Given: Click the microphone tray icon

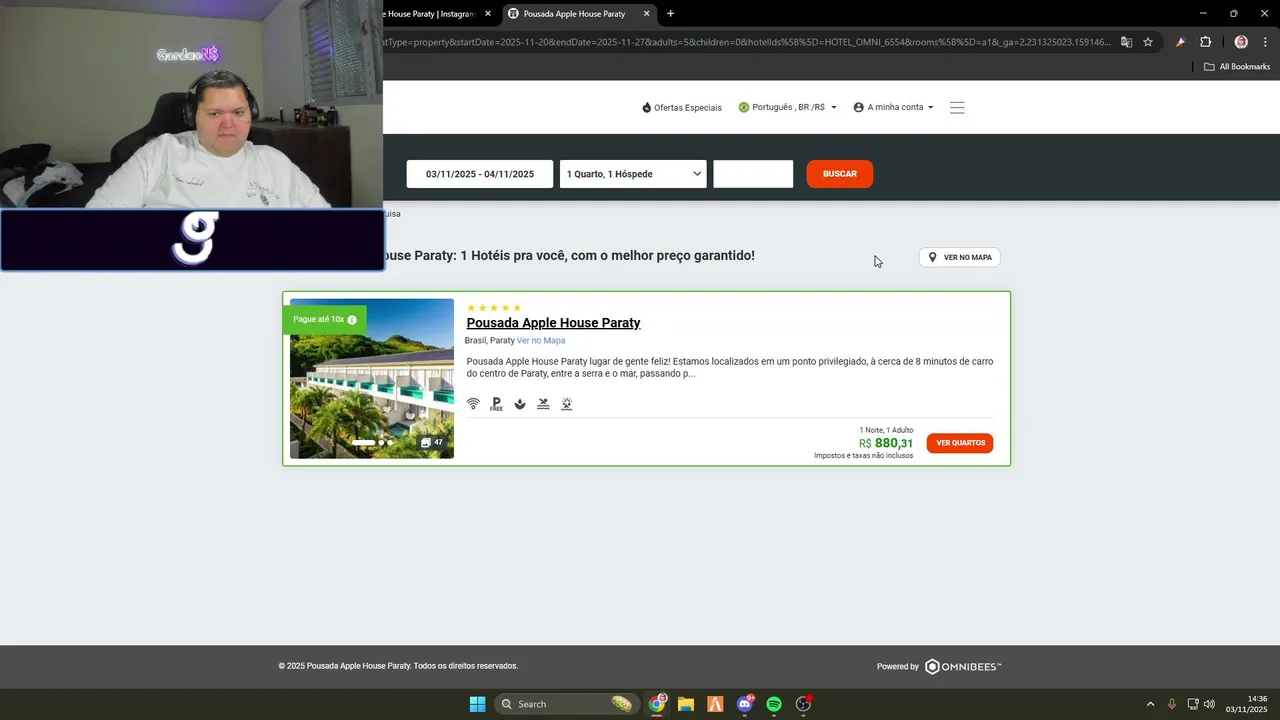Looking at the screenshot, I should (x=1172, y=704).
